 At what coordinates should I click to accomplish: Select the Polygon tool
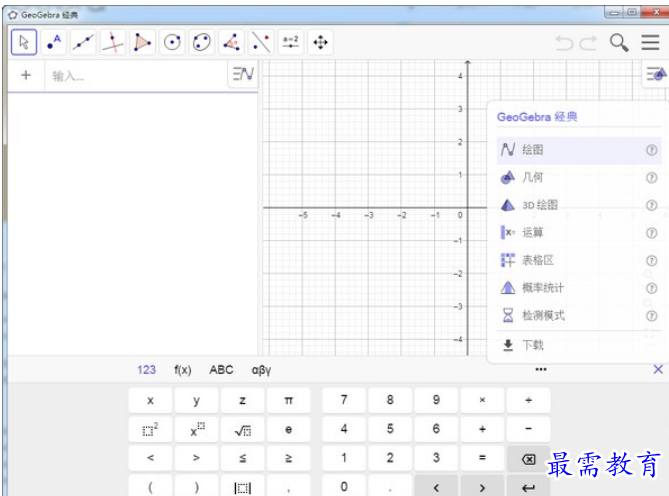pyautogui.click(x=142, y=42)
